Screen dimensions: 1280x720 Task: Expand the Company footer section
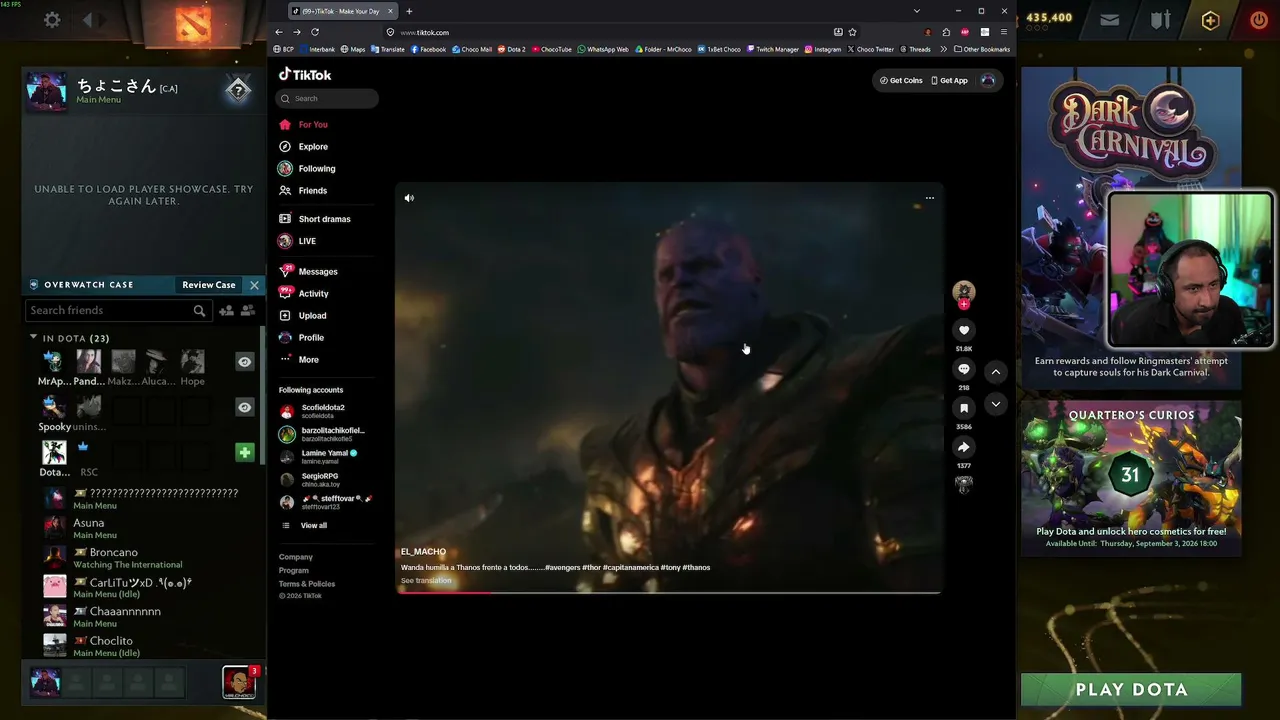tap(296, 557)
